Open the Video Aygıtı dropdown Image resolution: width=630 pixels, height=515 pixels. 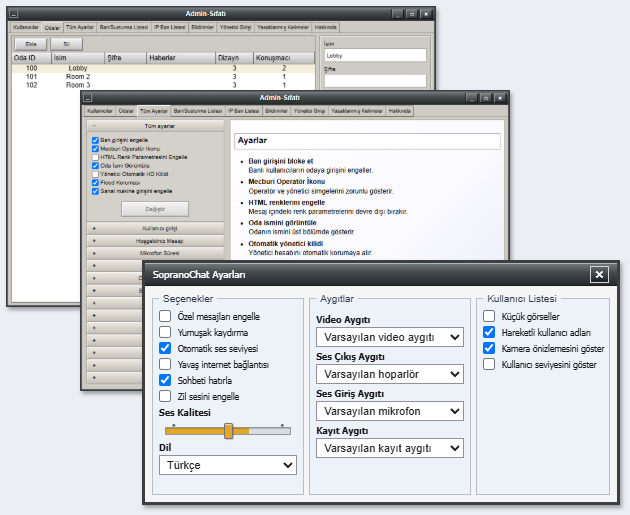pyautogui.click(x=390, y=337)
